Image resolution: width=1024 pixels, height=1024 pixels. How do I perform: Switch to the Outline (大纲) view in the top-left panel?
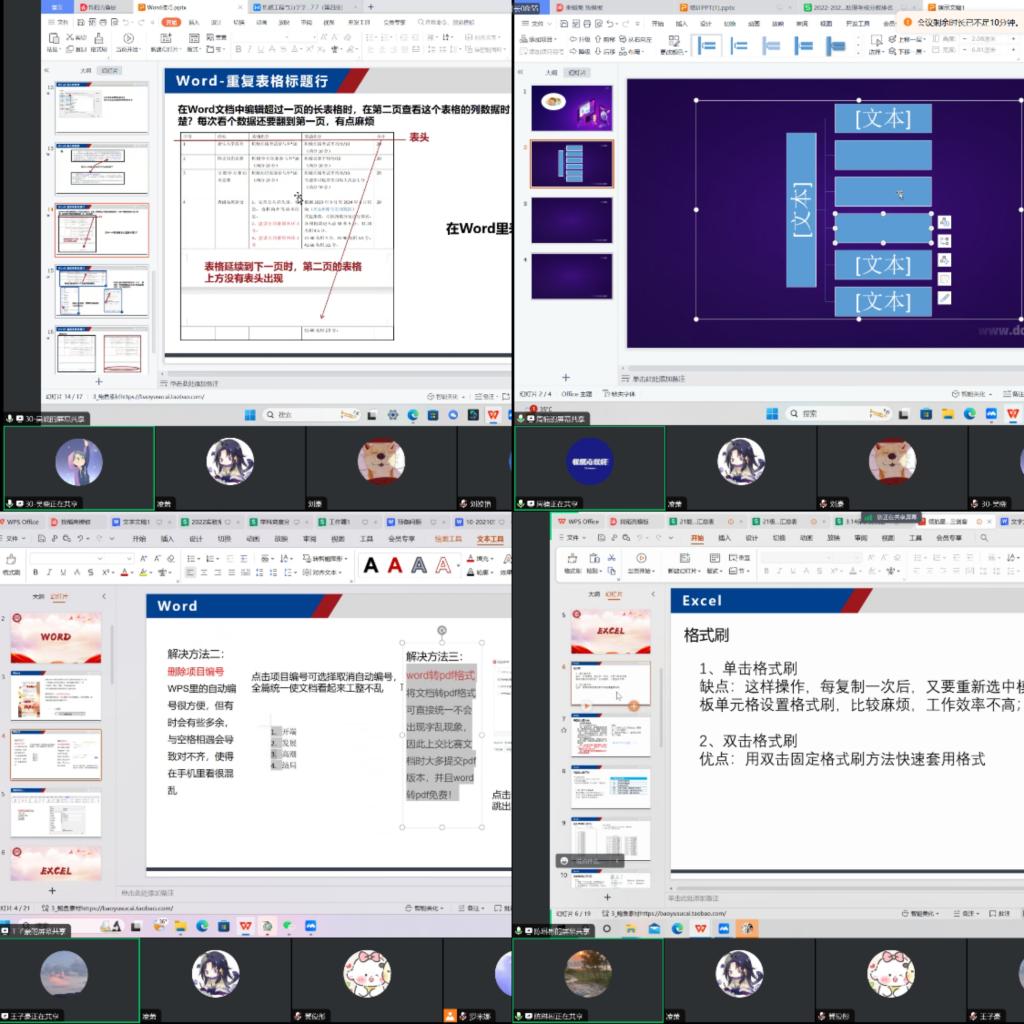pyautogui.click(x=86, y=71)
